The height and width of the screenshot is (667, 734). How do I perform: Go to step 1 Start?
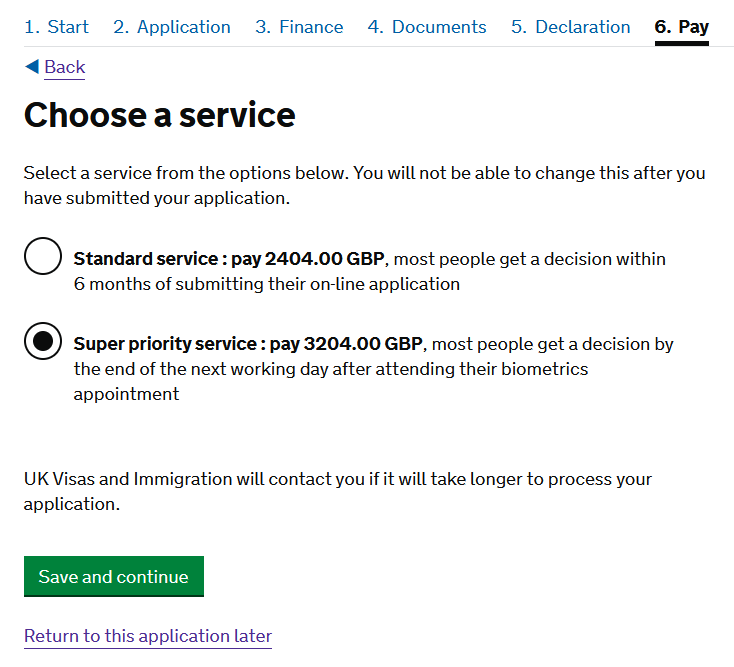pos(56,27)
